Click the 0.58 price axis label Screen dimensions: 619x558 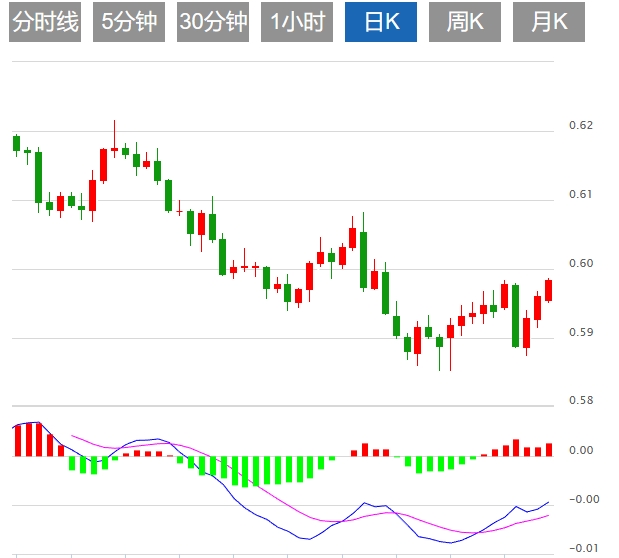coord(581,402)
